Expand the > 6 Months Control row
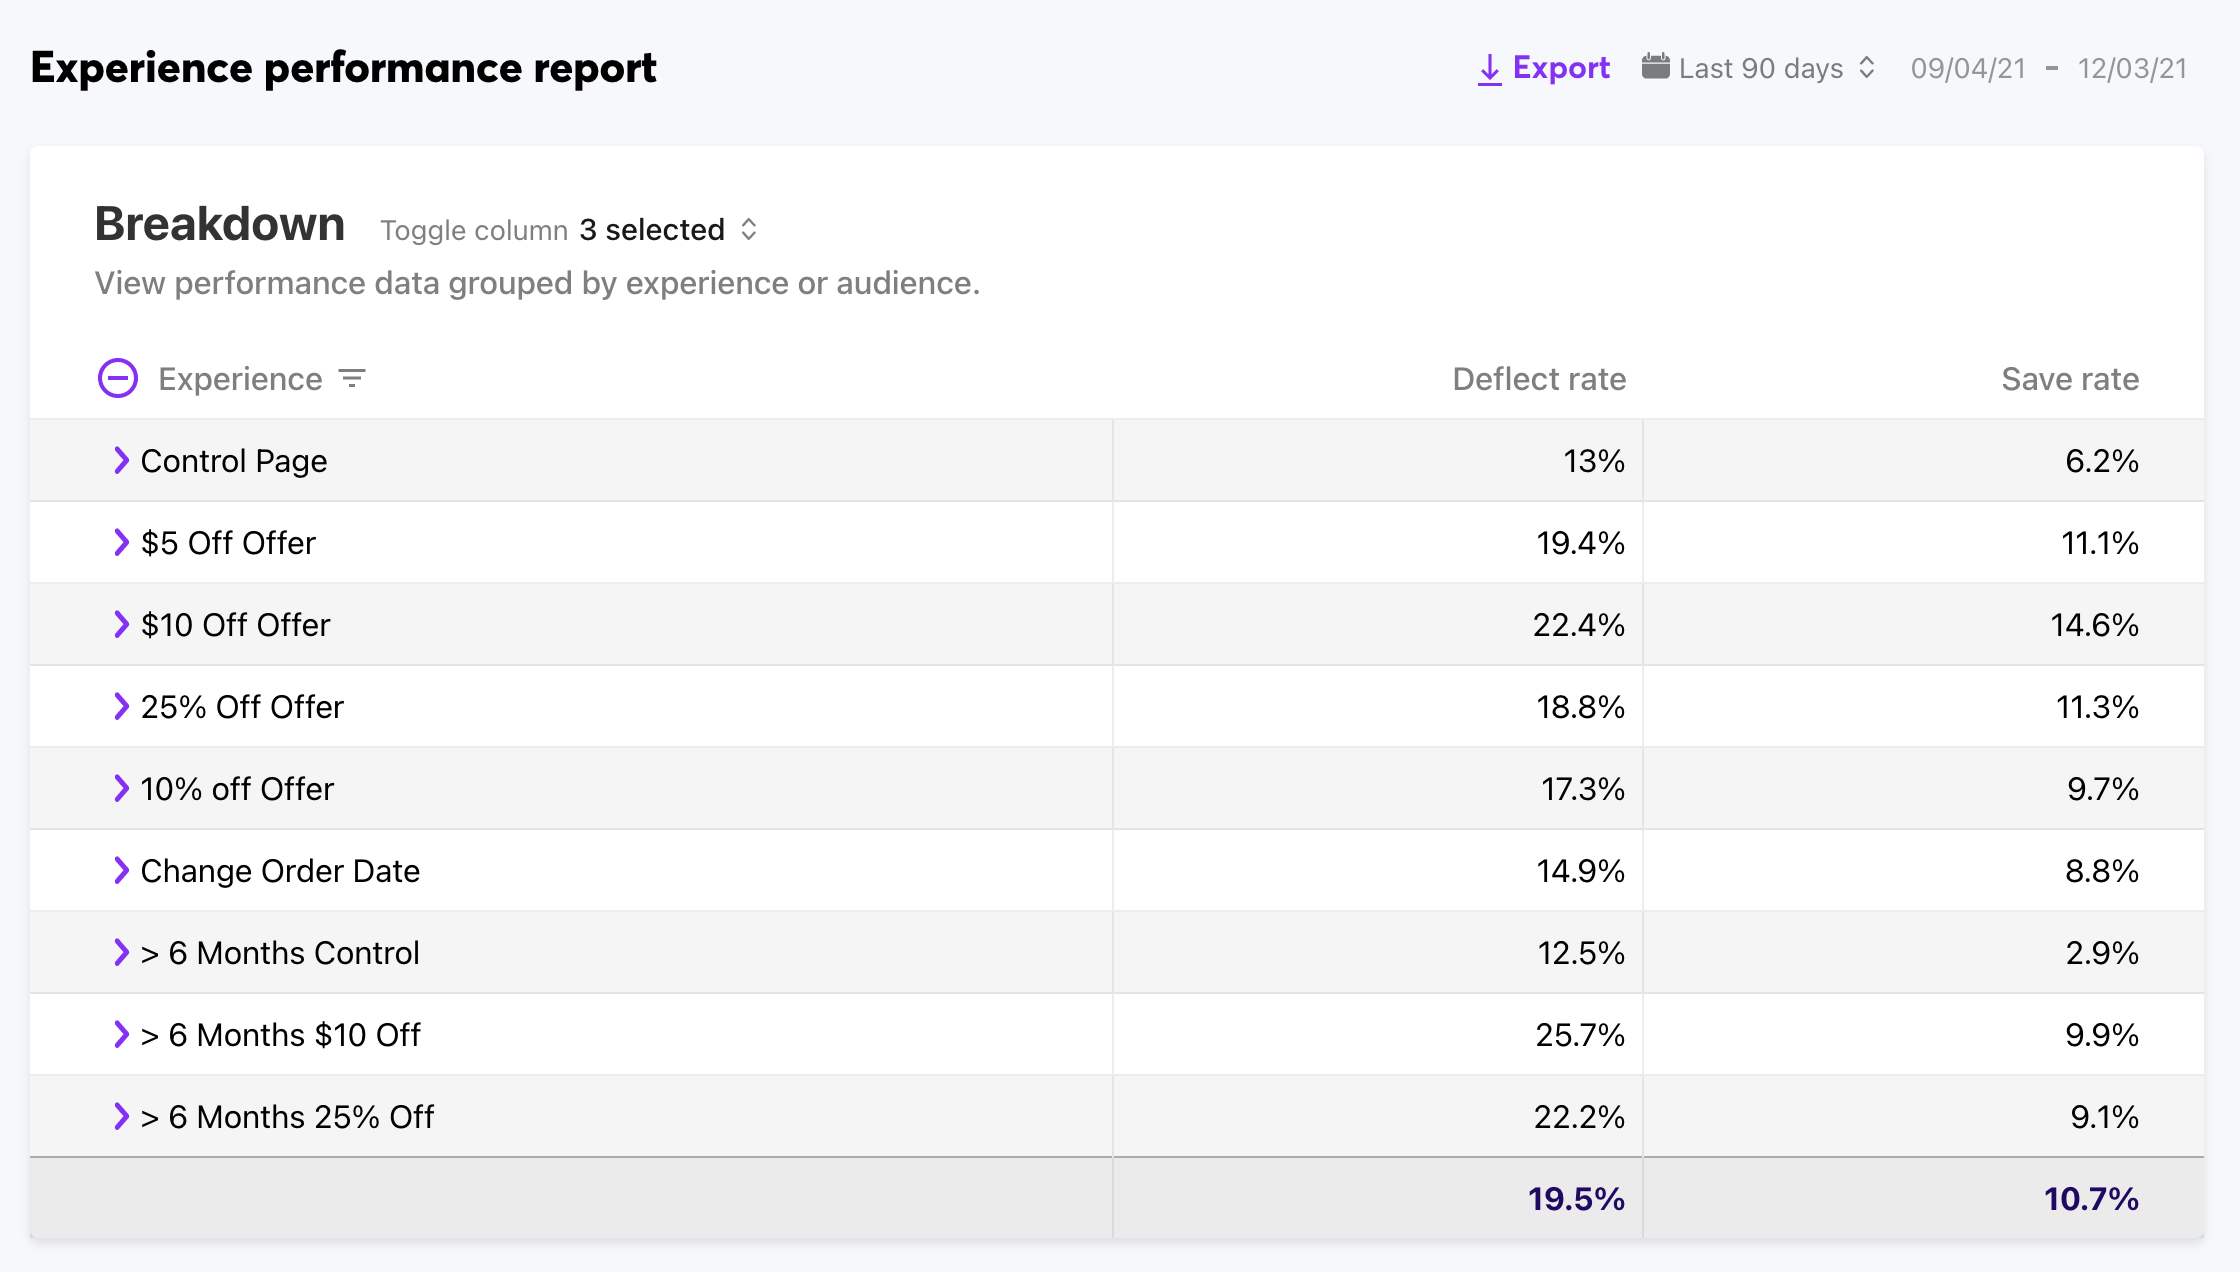2240x1272 pixels. pyautogui.click(x=121, y=952)
